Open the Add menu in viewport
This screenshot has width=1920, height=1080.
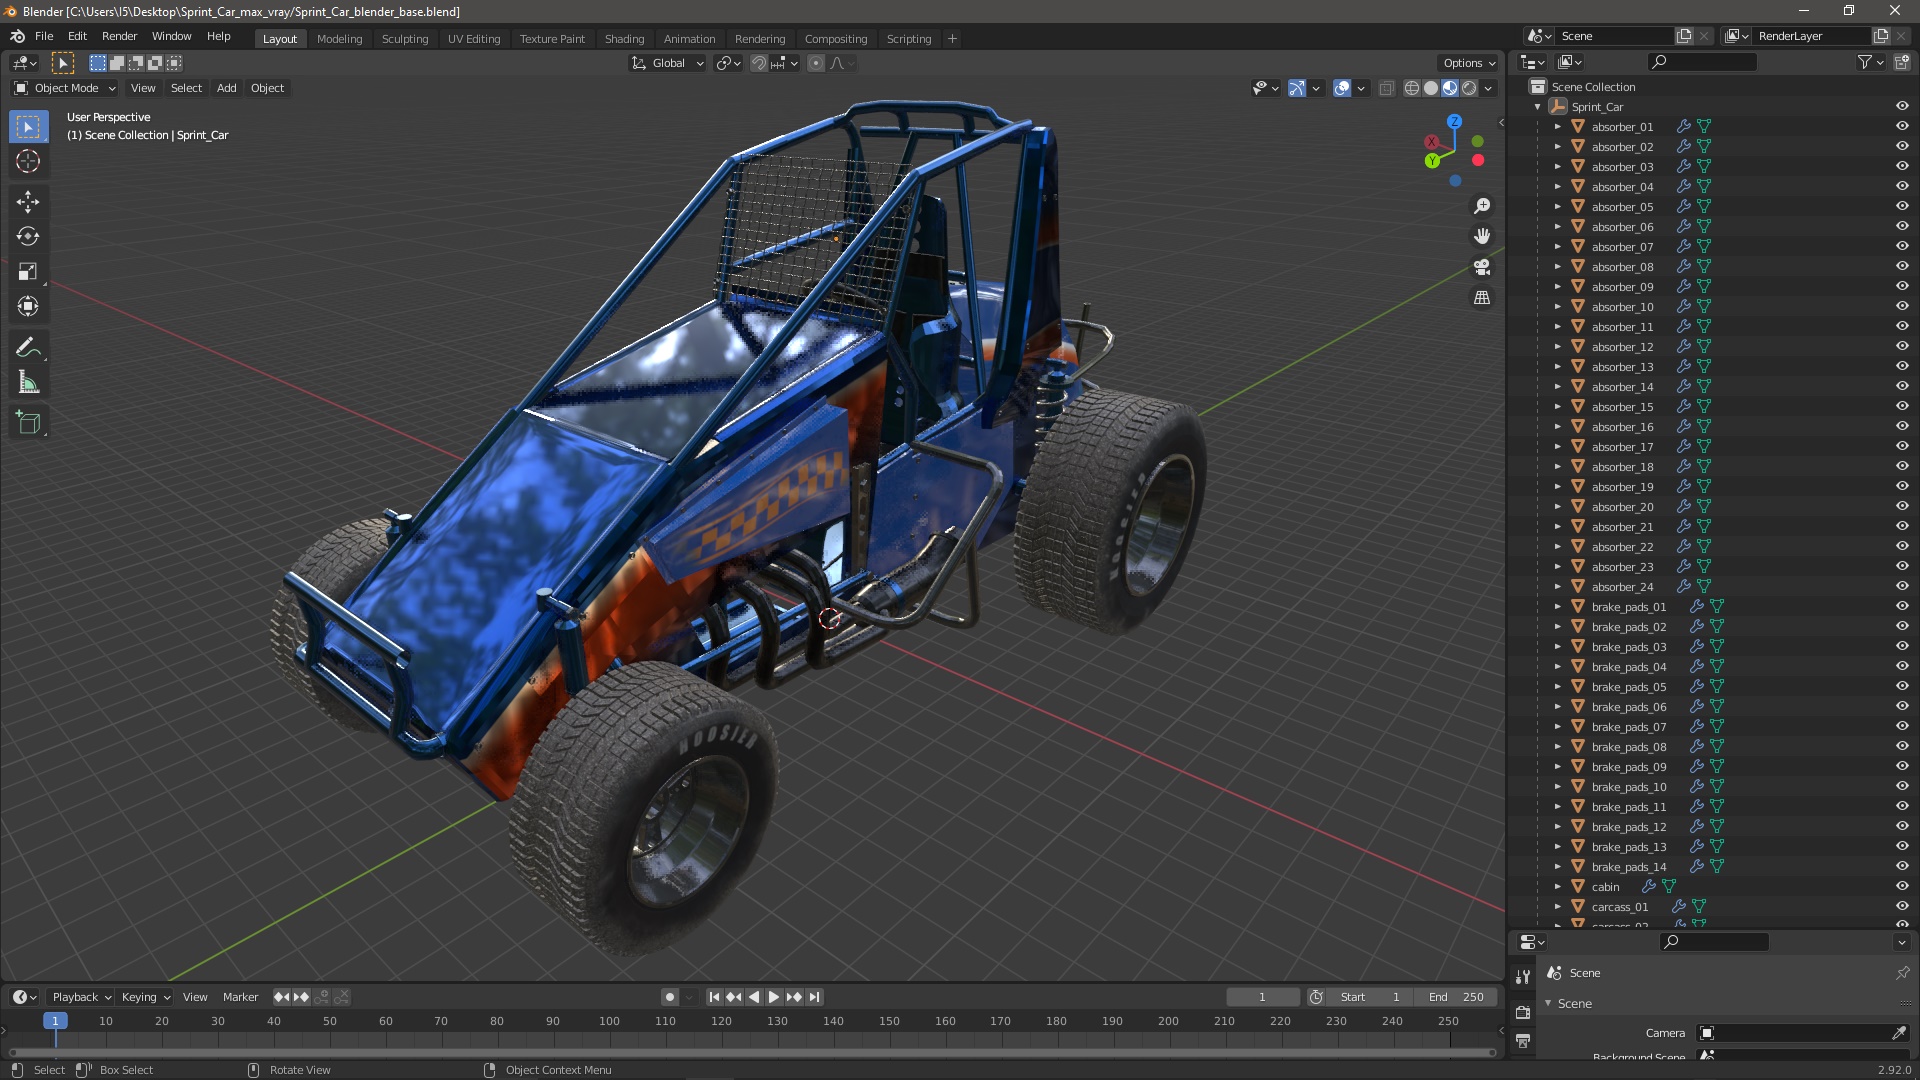227,88
